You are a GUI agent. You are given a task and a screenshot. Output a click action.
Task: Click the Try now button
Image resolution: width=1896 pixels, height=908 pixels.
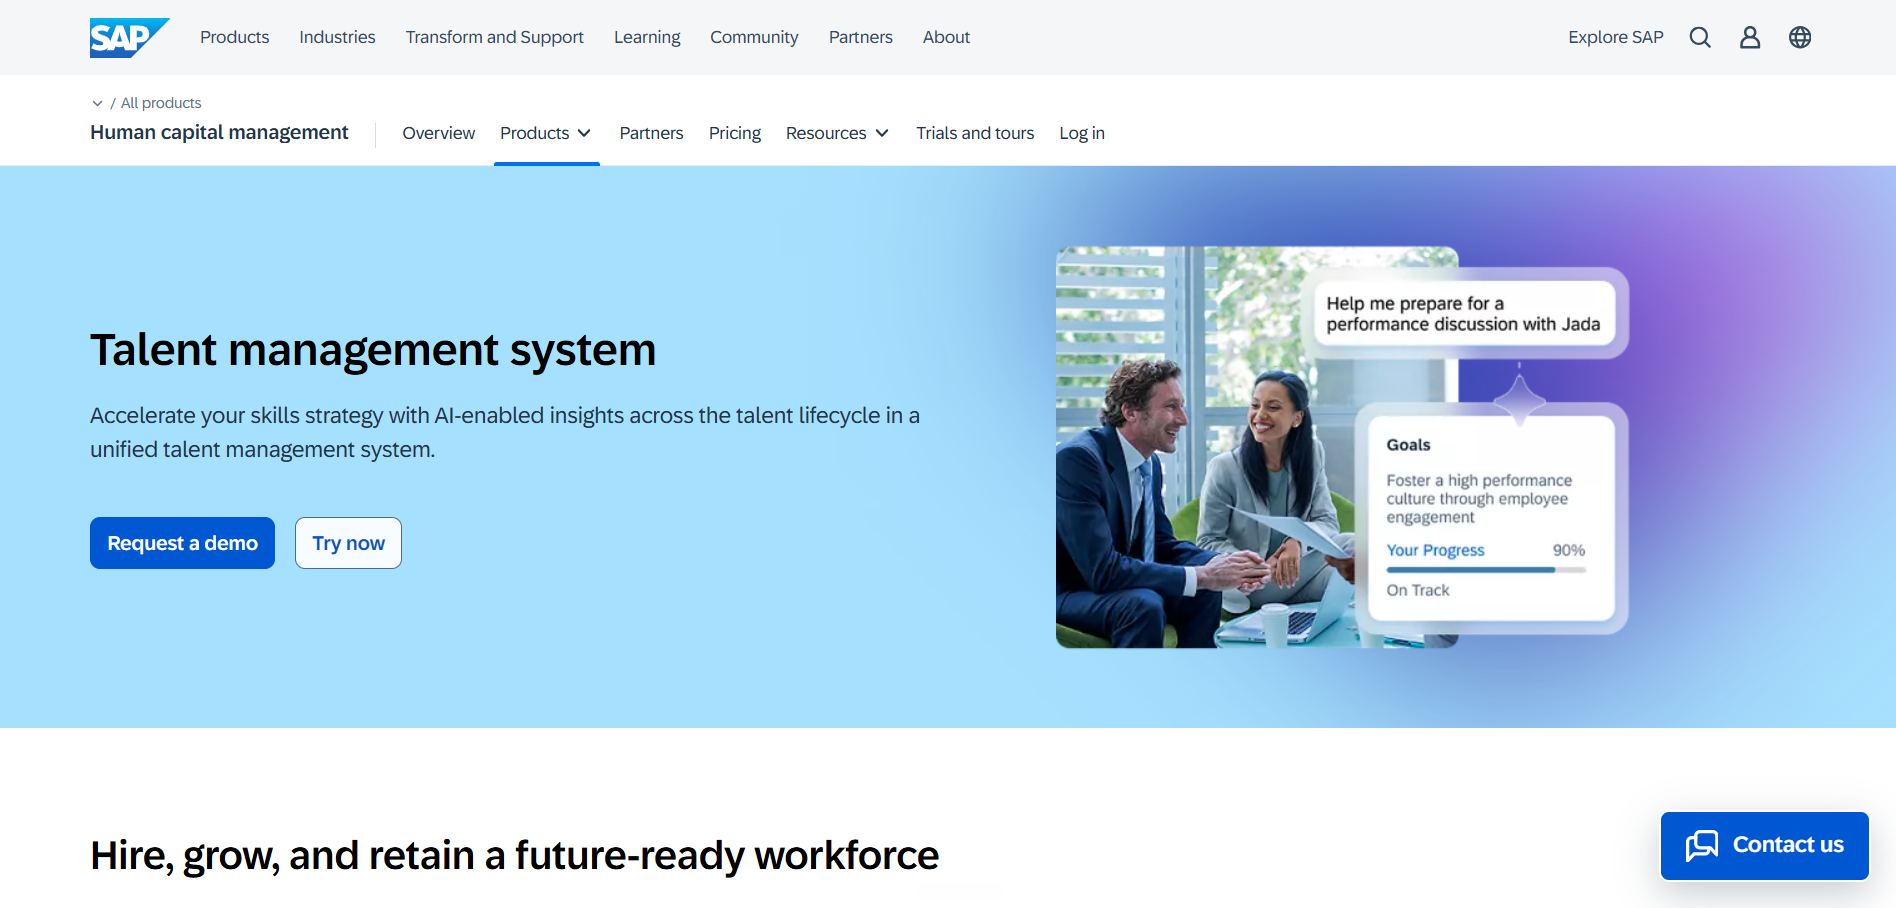click(x=348, y=543)
